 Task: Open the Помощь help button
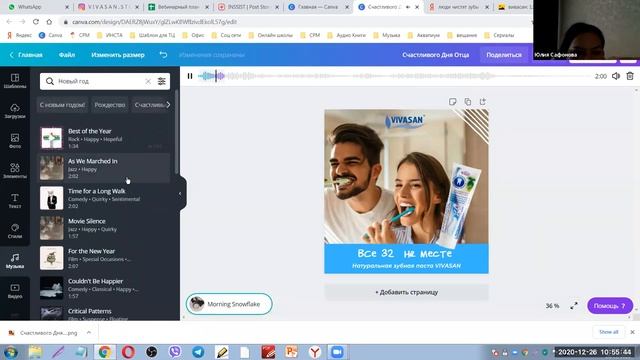[x=610, y=306]
